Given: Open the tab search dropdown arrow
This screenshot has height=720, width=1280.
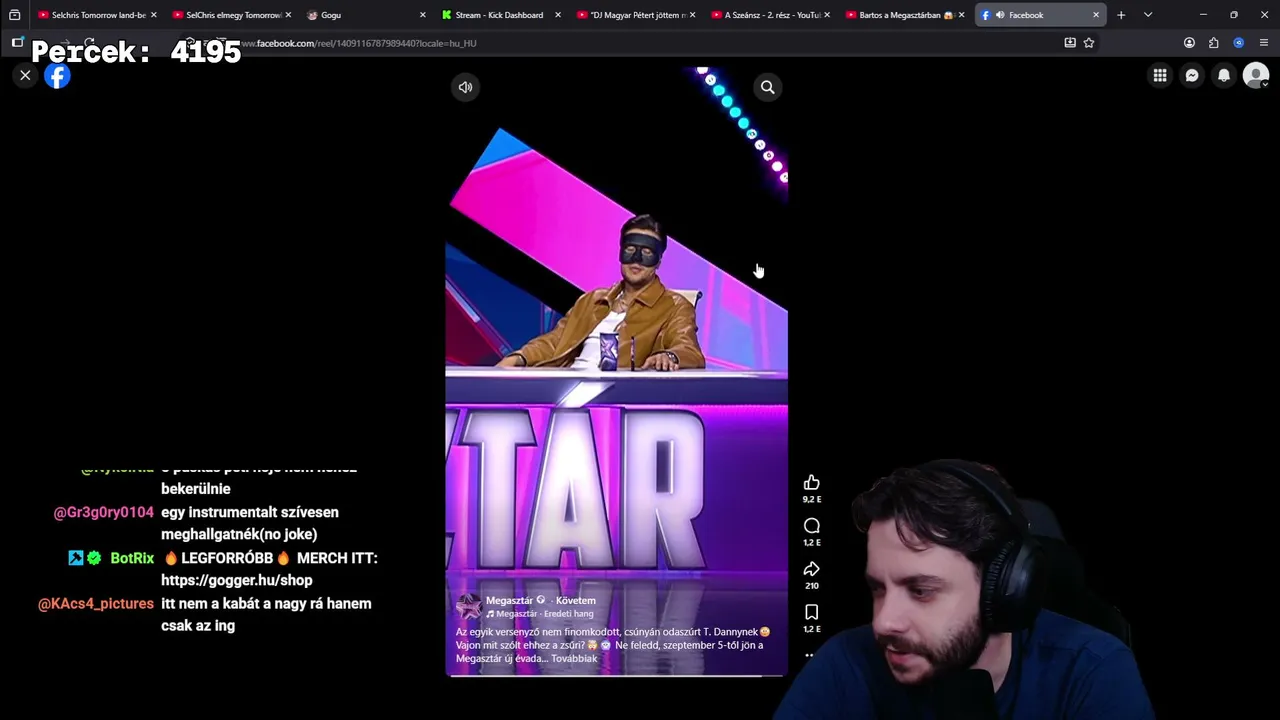Looking at the screenshot, I should [1148, 15].
